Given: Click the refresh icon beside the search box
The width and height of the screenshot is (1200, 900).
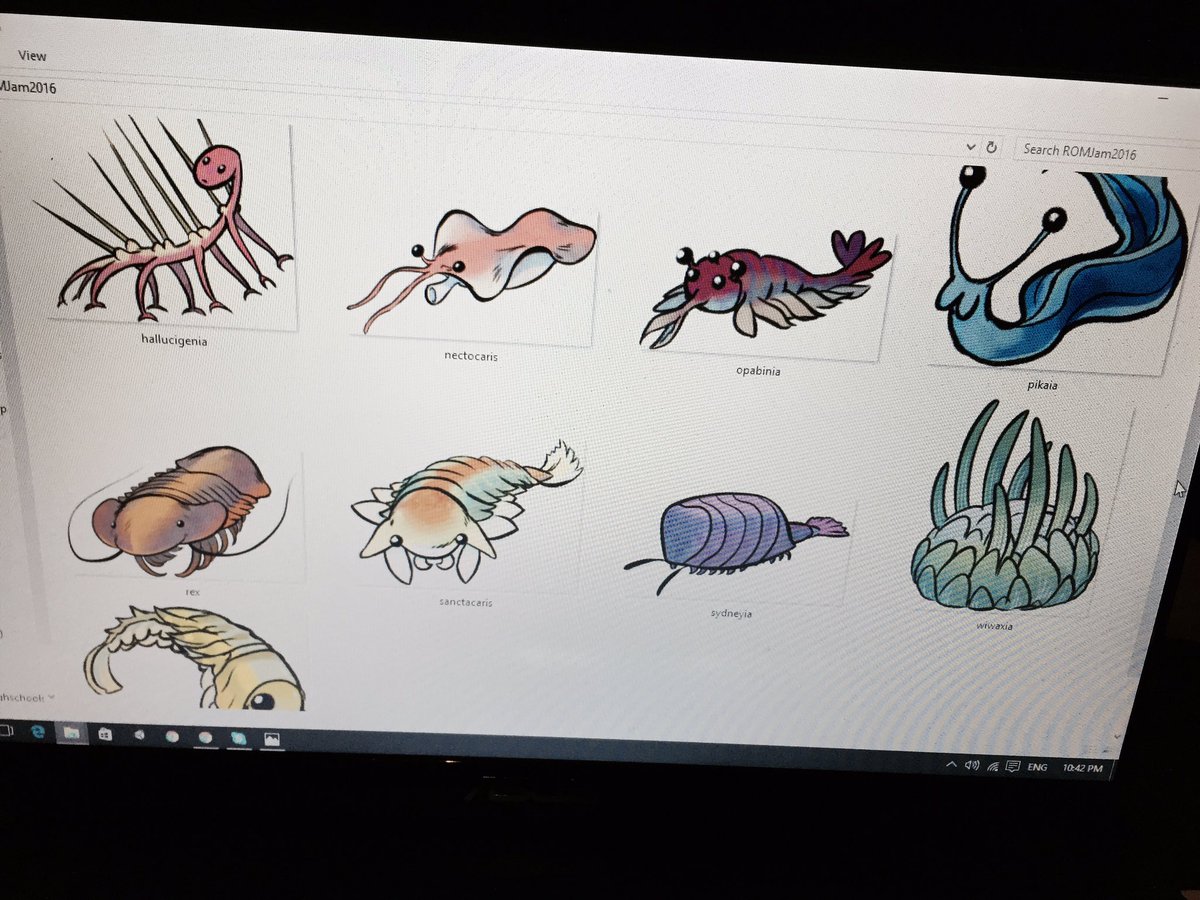Looking at the screenshot, I should pyautogui.click(x=991, y=146).
